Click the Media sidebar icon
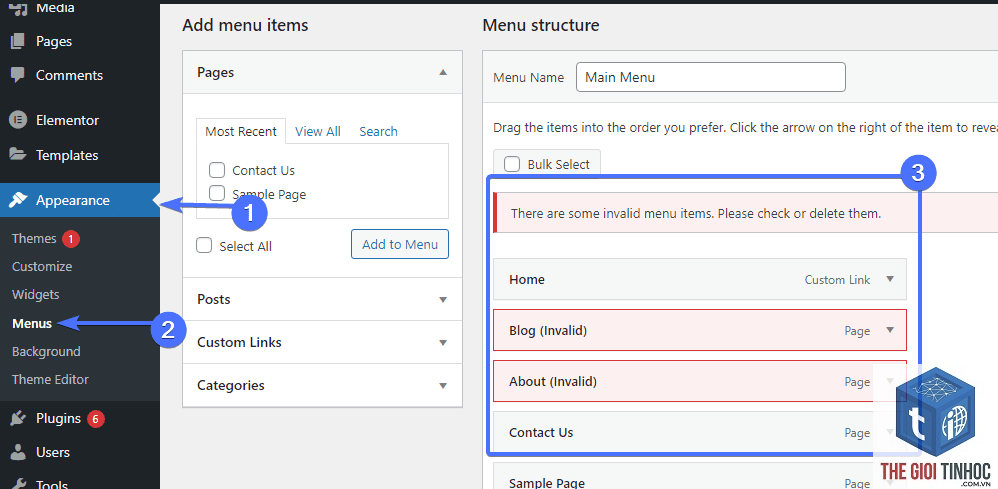 click(x=18, y=8)
